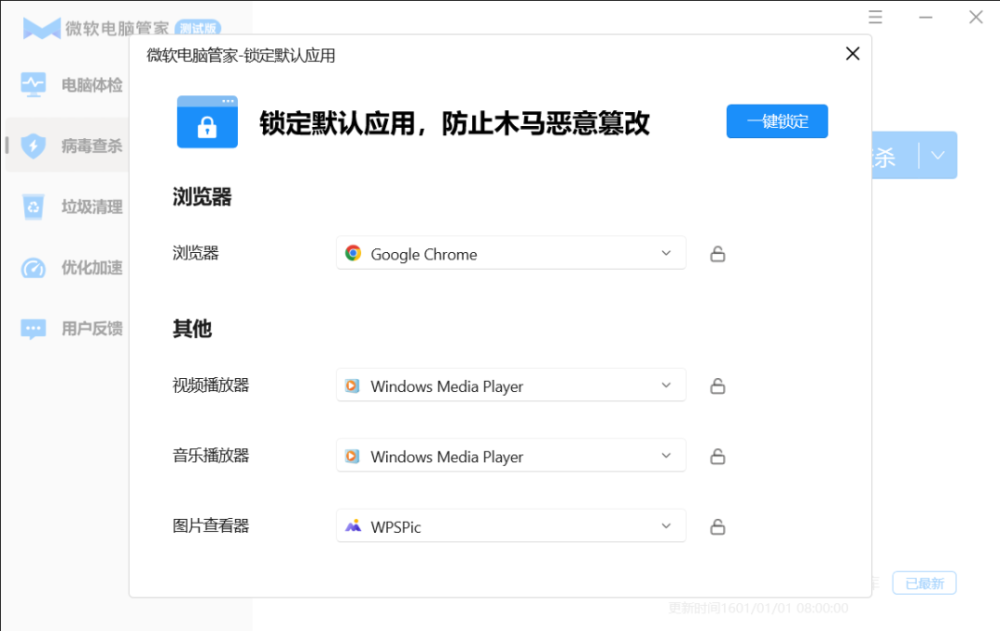Open the hamburger menu in title bar
Image resolution: width=1000 pixels, height=631 pixels.
[876, 17]
